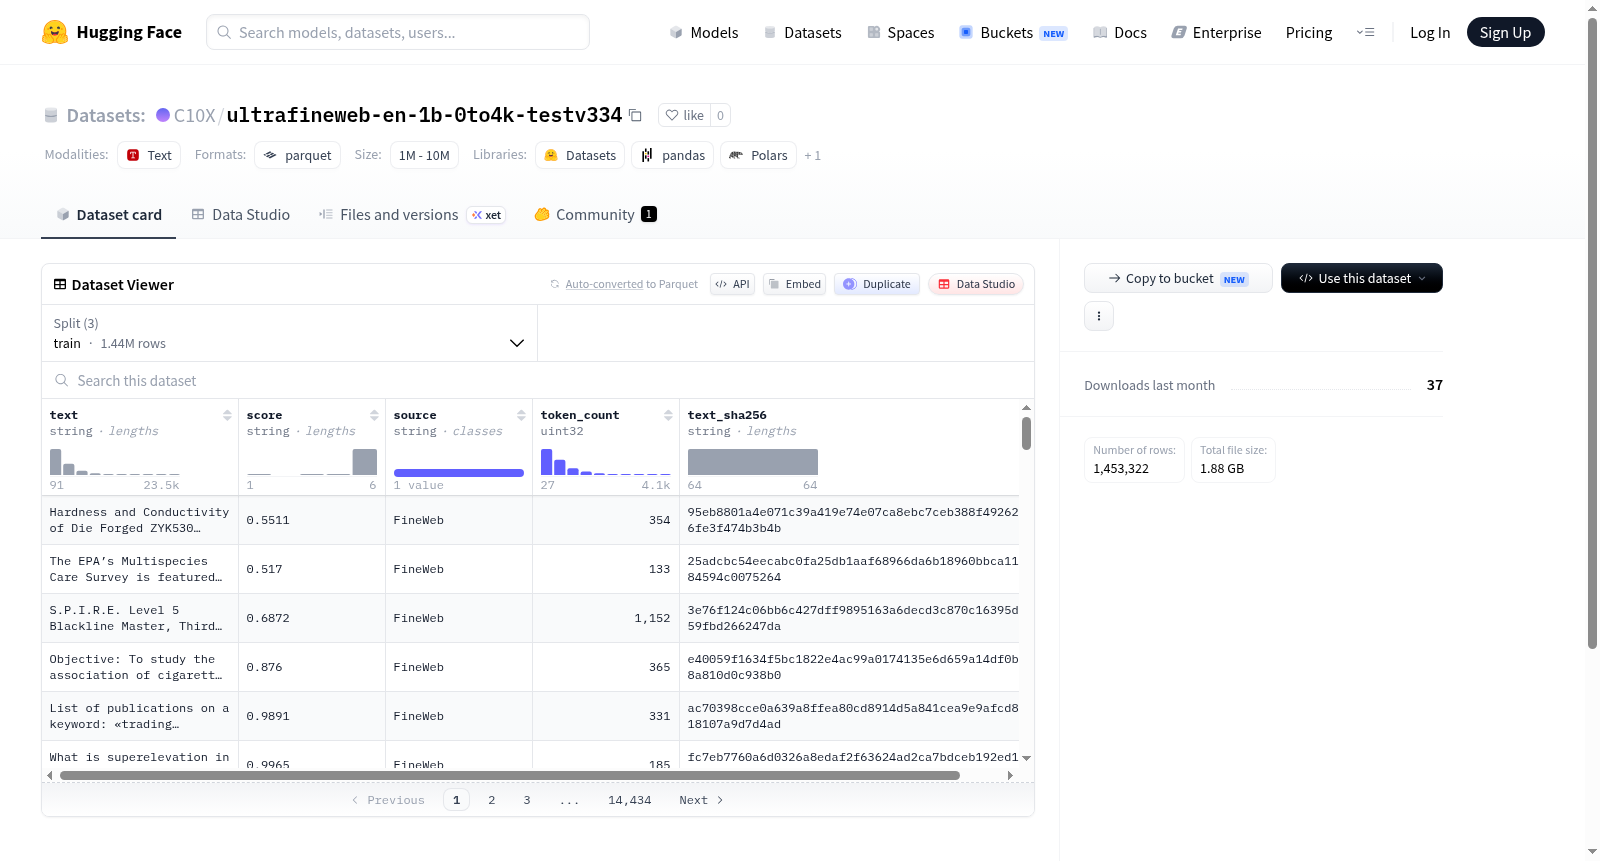Click the heart like button
Image resolution: width=1600 pixels, height=861 pixels.
click(685, 115)
